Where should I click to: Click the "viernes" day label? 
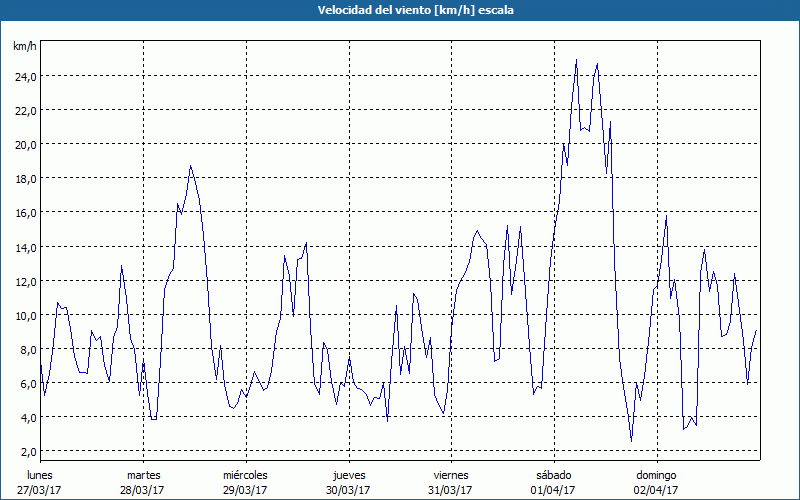[x=451, y=475]
